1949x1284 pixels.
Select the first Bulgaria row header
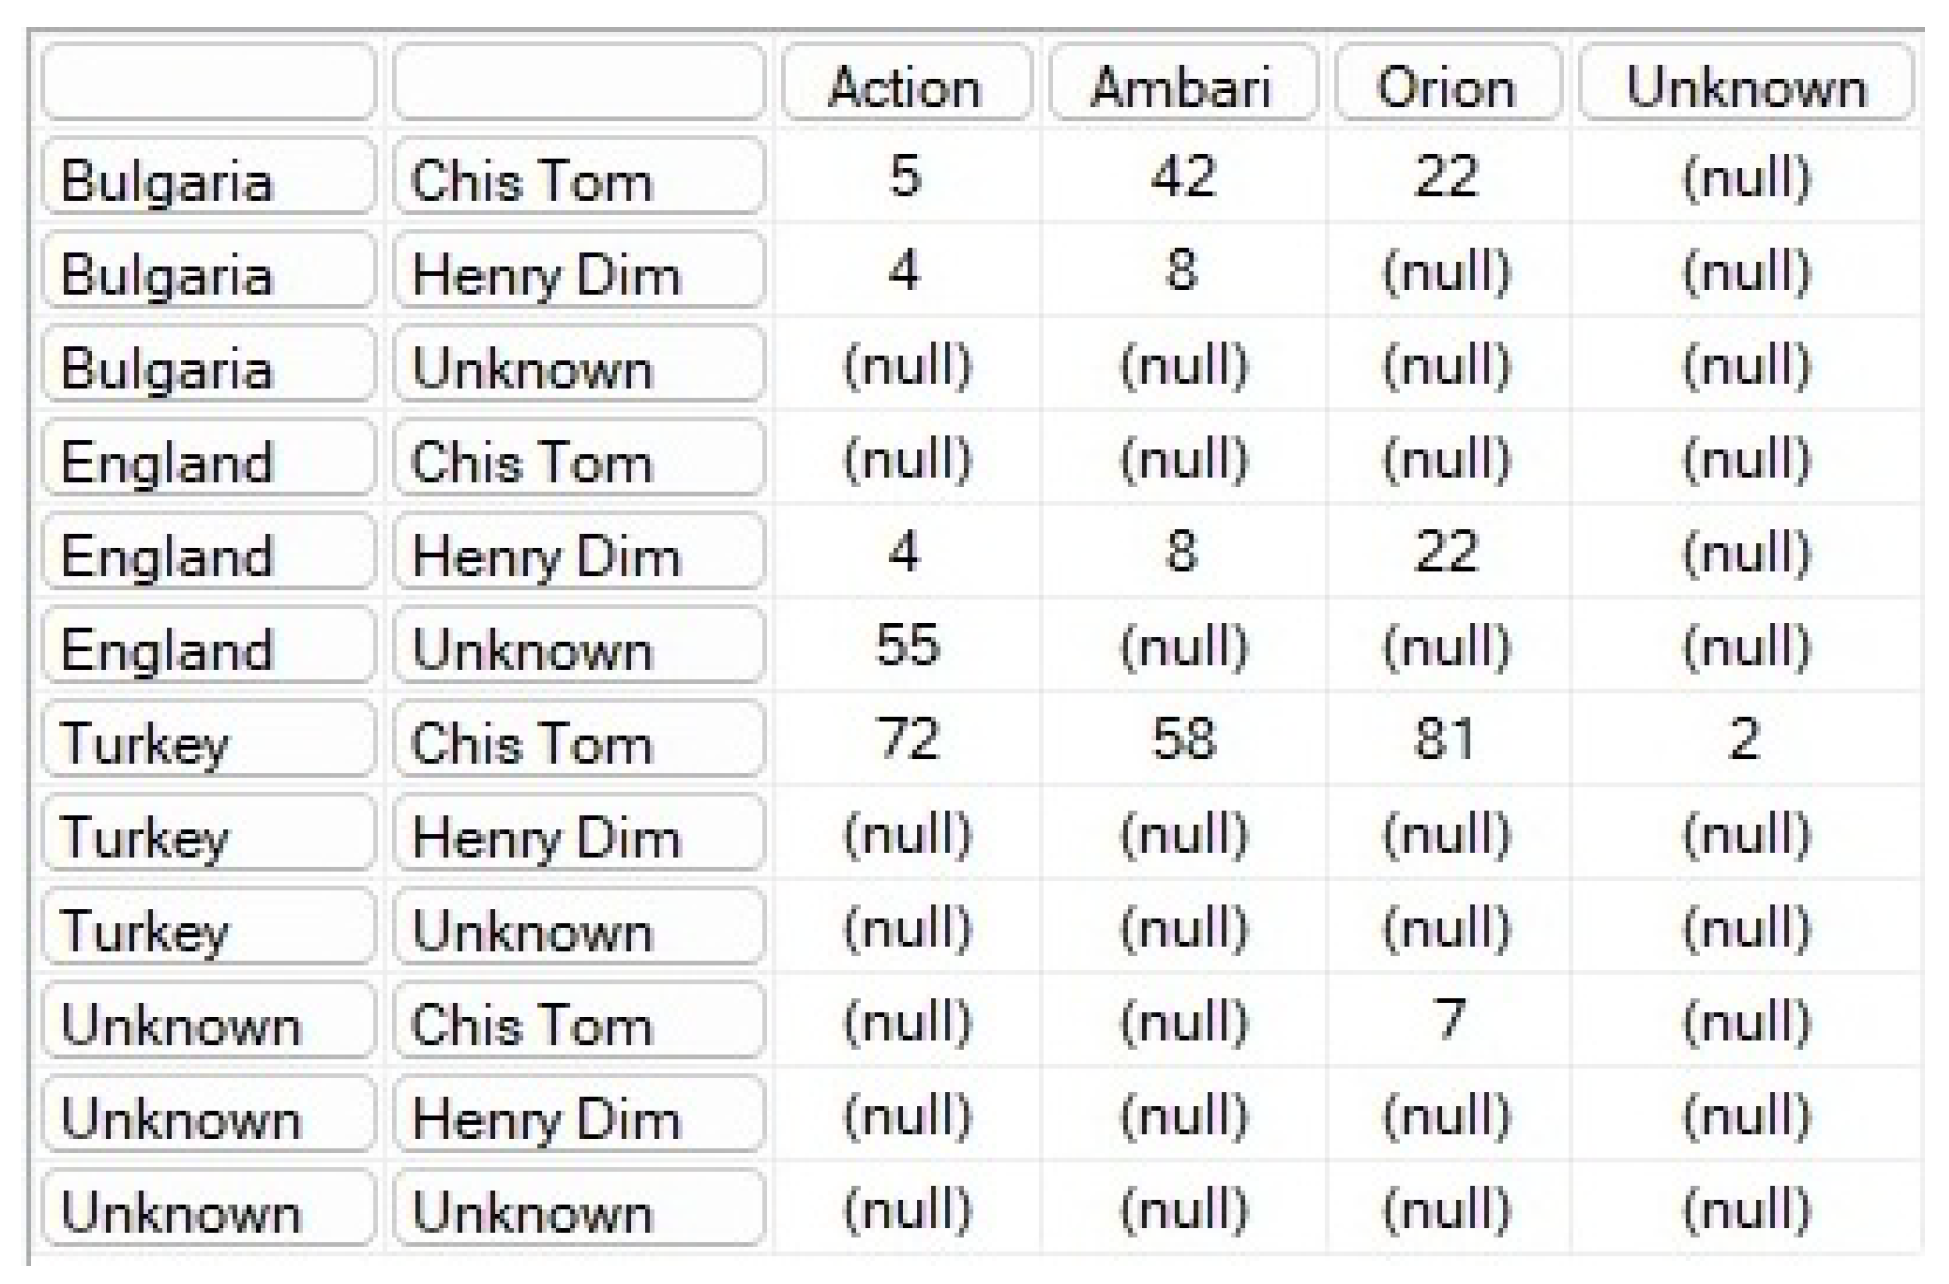point(208,177)
